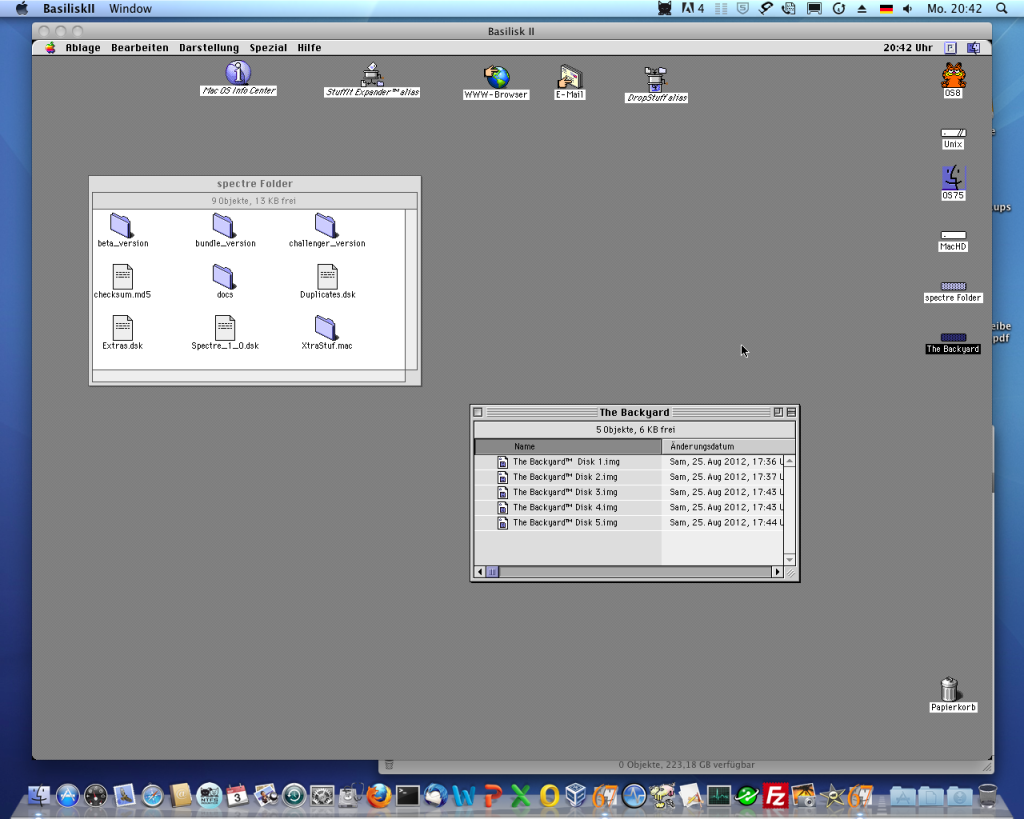Open Firefox from the Dock
Viewport: 1024px width, 819px height.
[379, 795]
